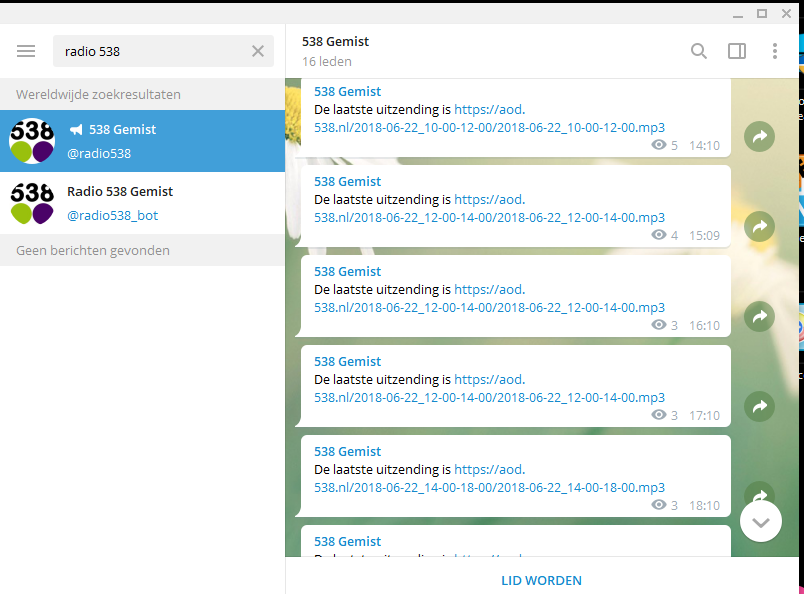This screenshot has height=594, width=804.
Task: Click LID WORDEN to join channel
Action: tap(541, 580)
